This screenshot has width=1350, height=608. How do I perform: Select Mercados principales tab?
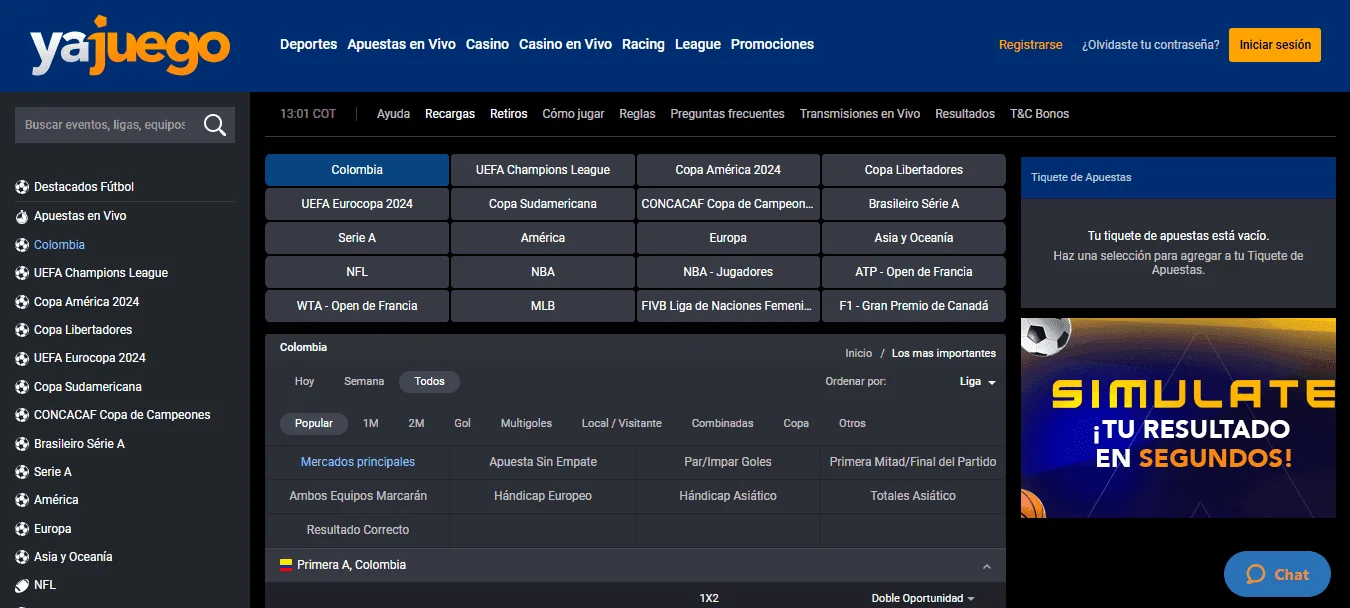click(x=358, y=462)
